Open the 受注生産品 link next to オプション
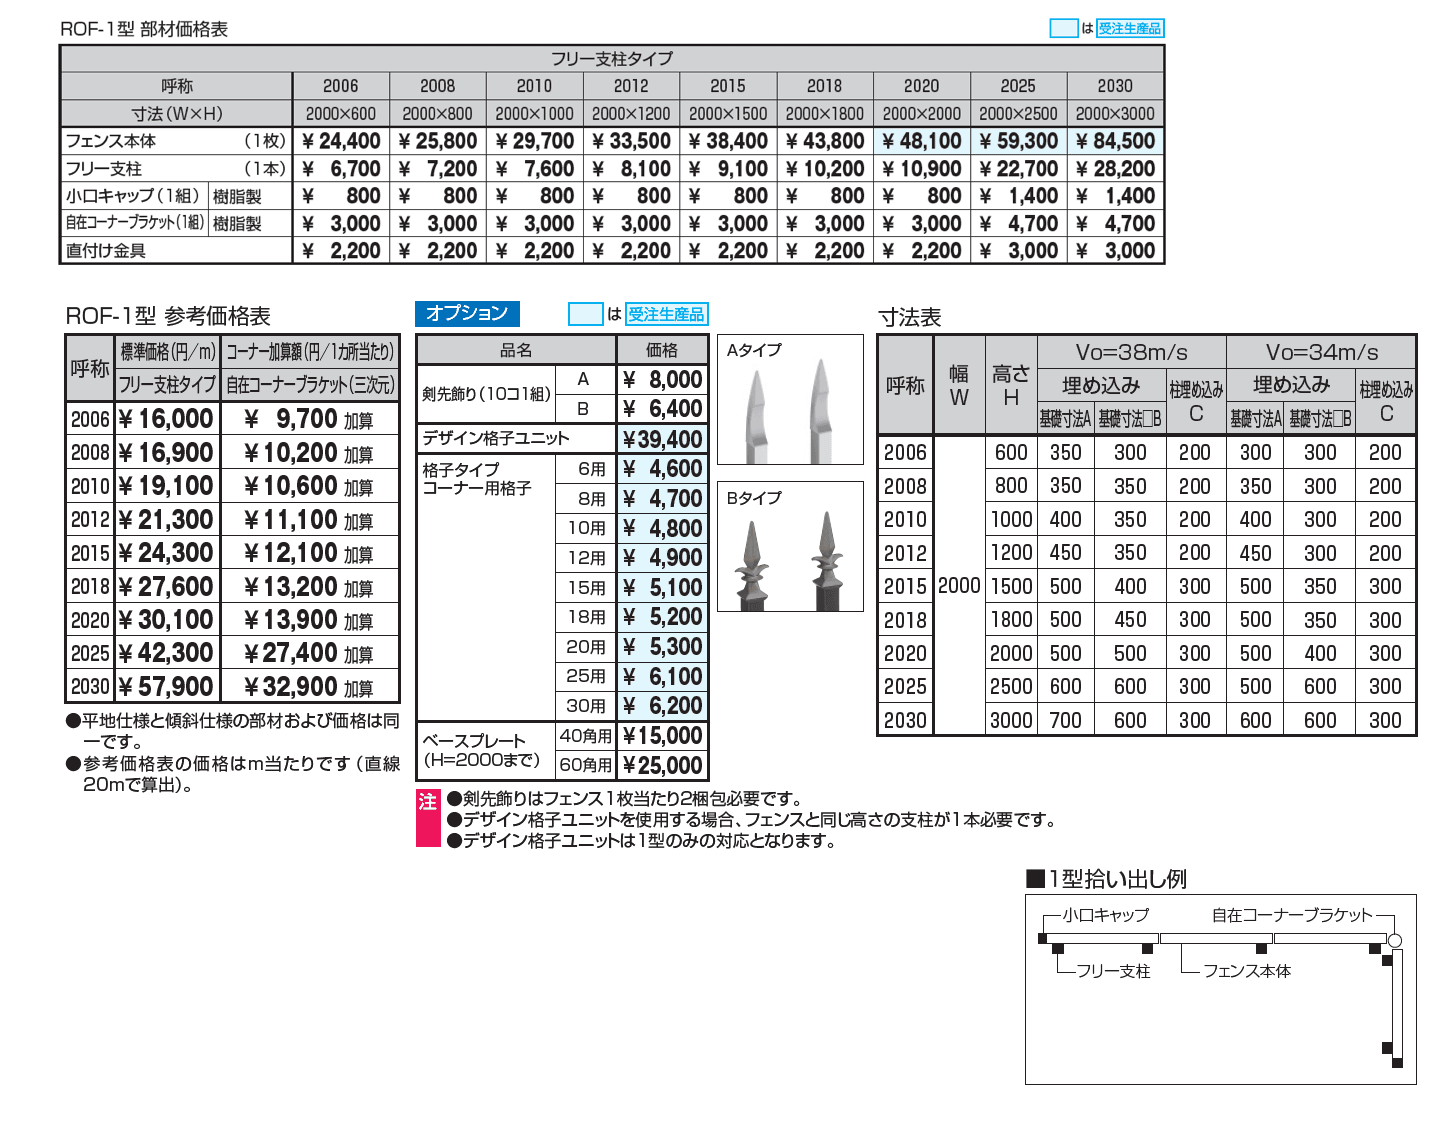 (x=666, y=313)
